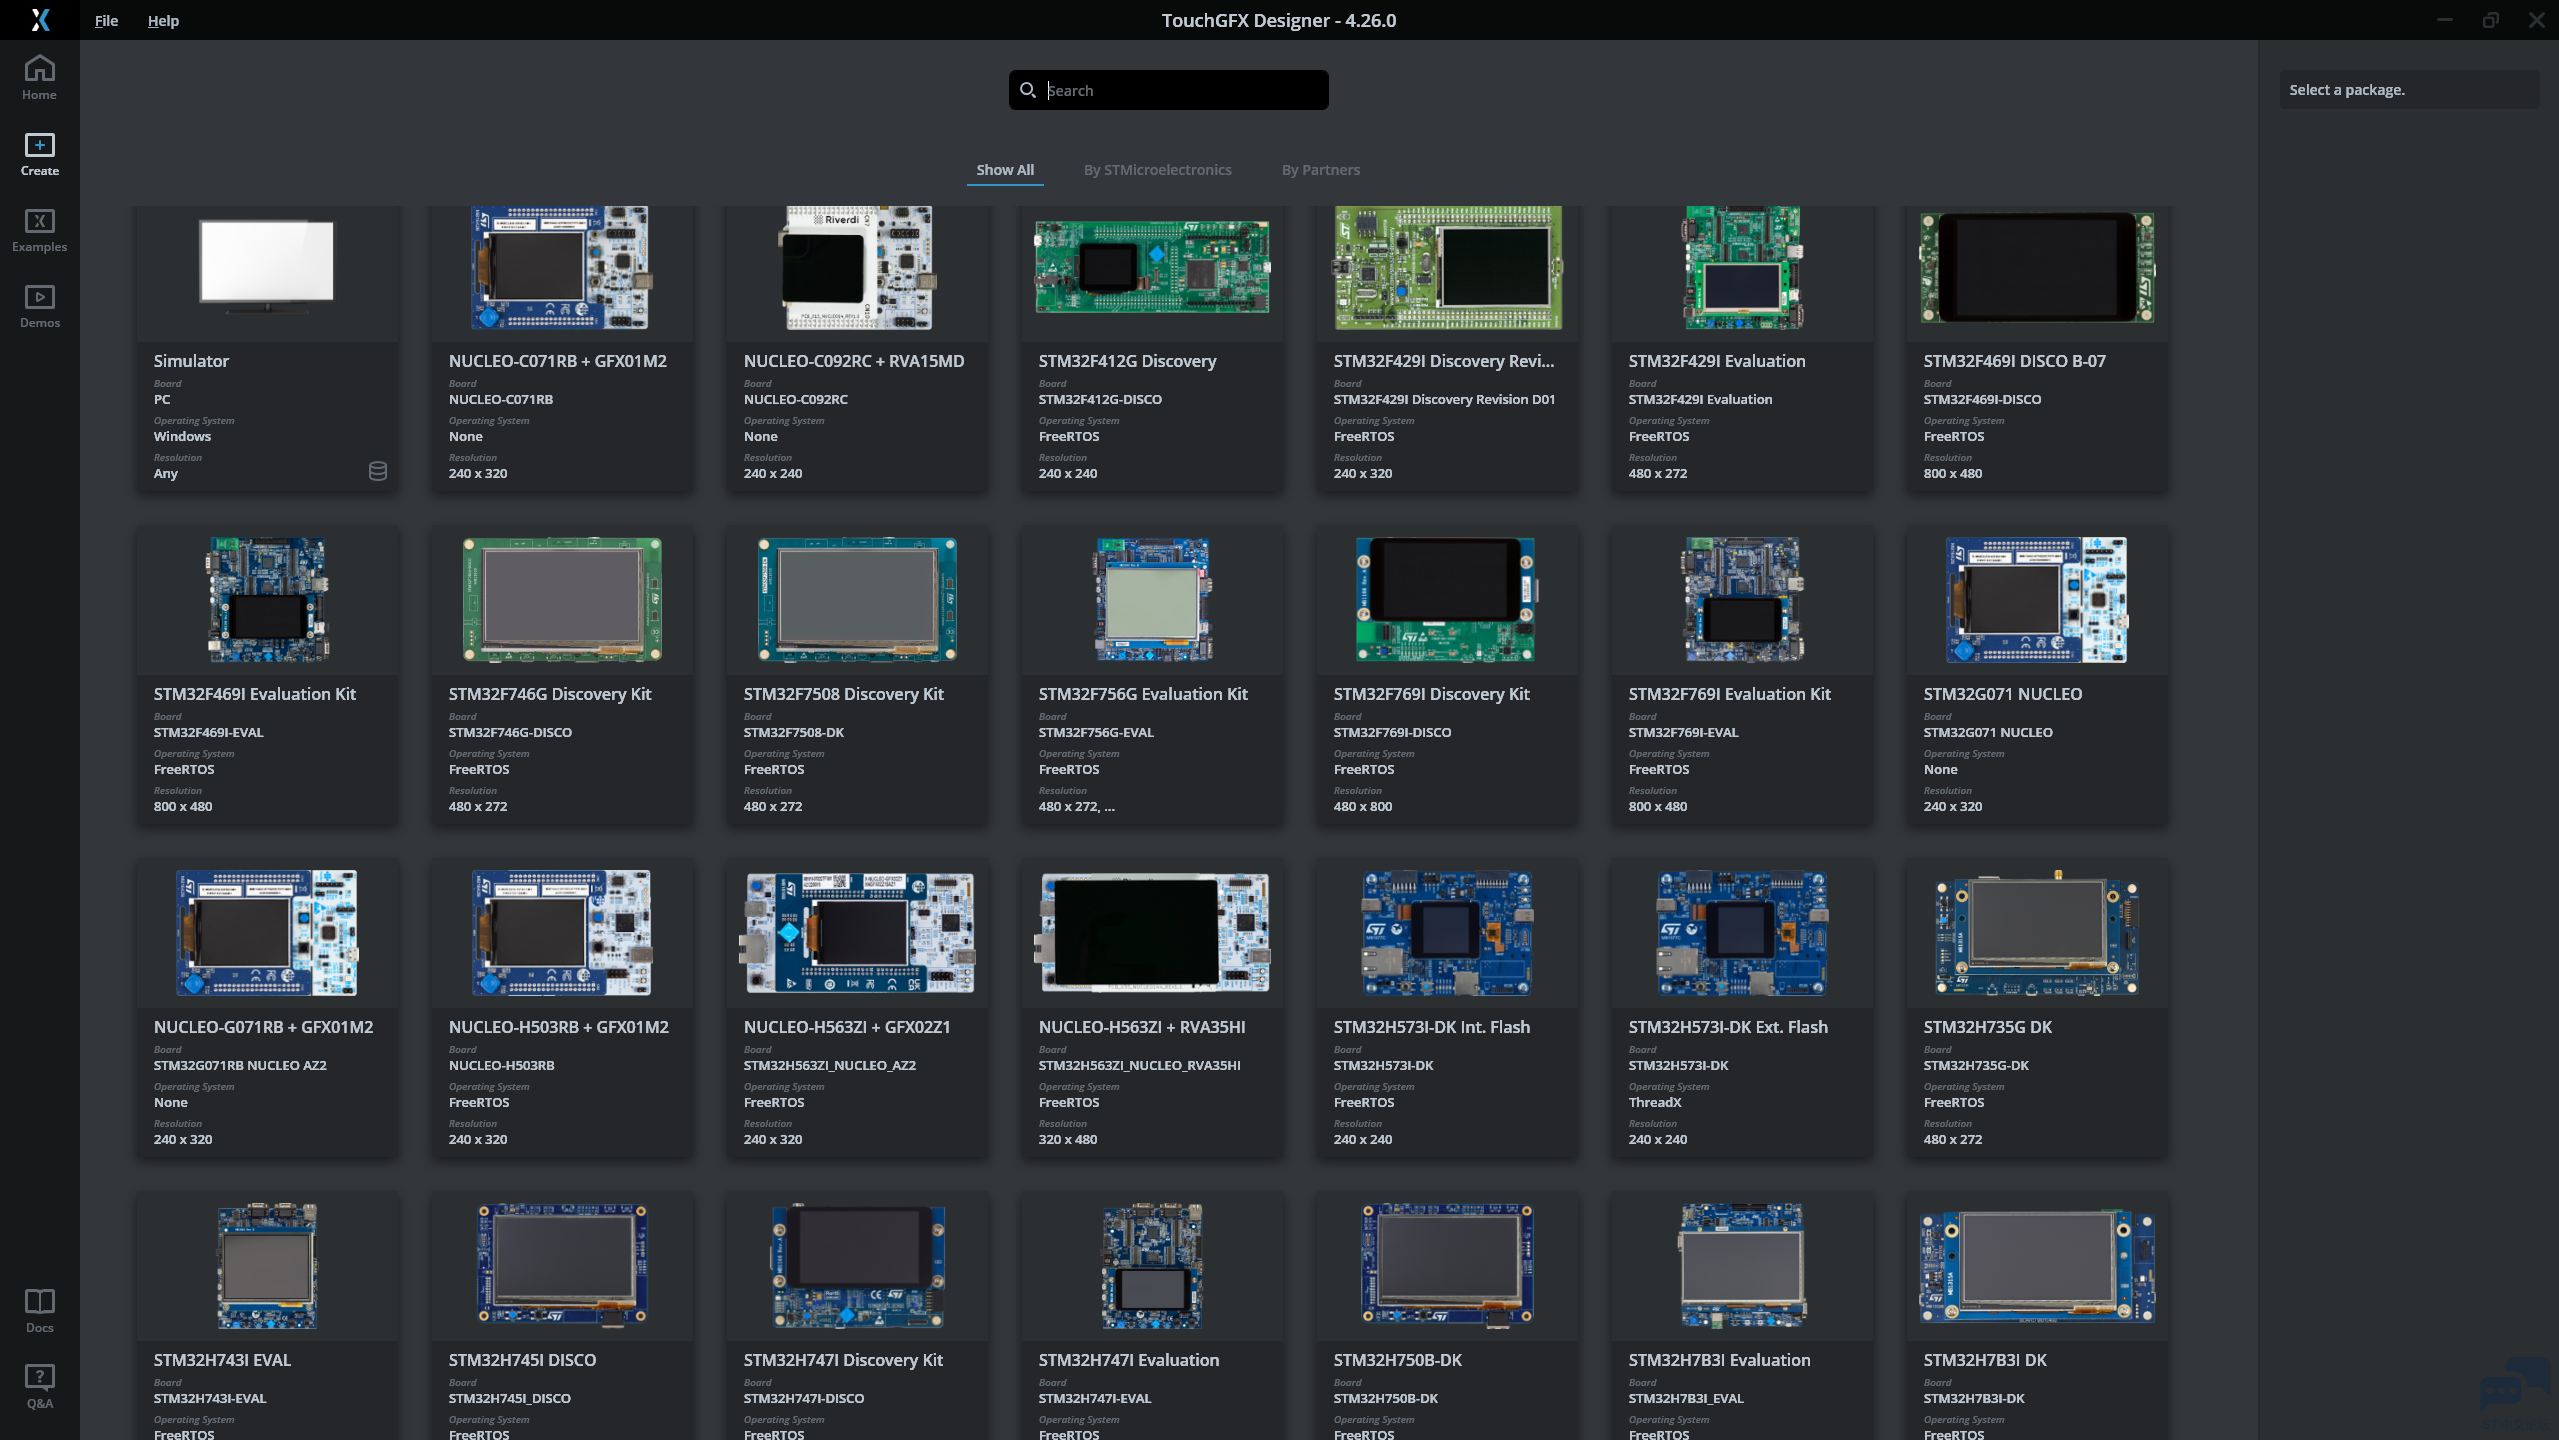
Task: Select the STM32F469I DISCO B-07 board image
Action: coord(2037,268)
